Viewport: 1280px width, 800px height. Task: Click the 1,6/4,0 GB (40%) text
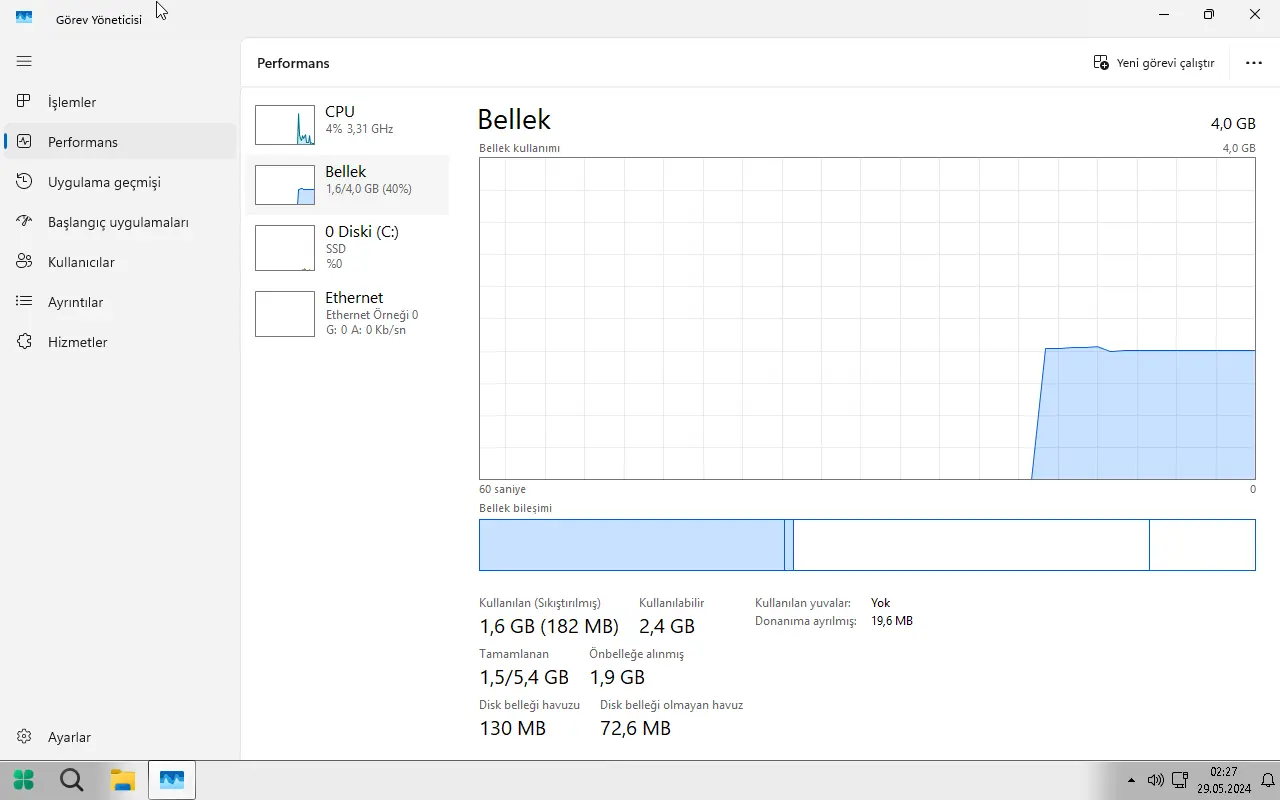click(x=368, y=189)
